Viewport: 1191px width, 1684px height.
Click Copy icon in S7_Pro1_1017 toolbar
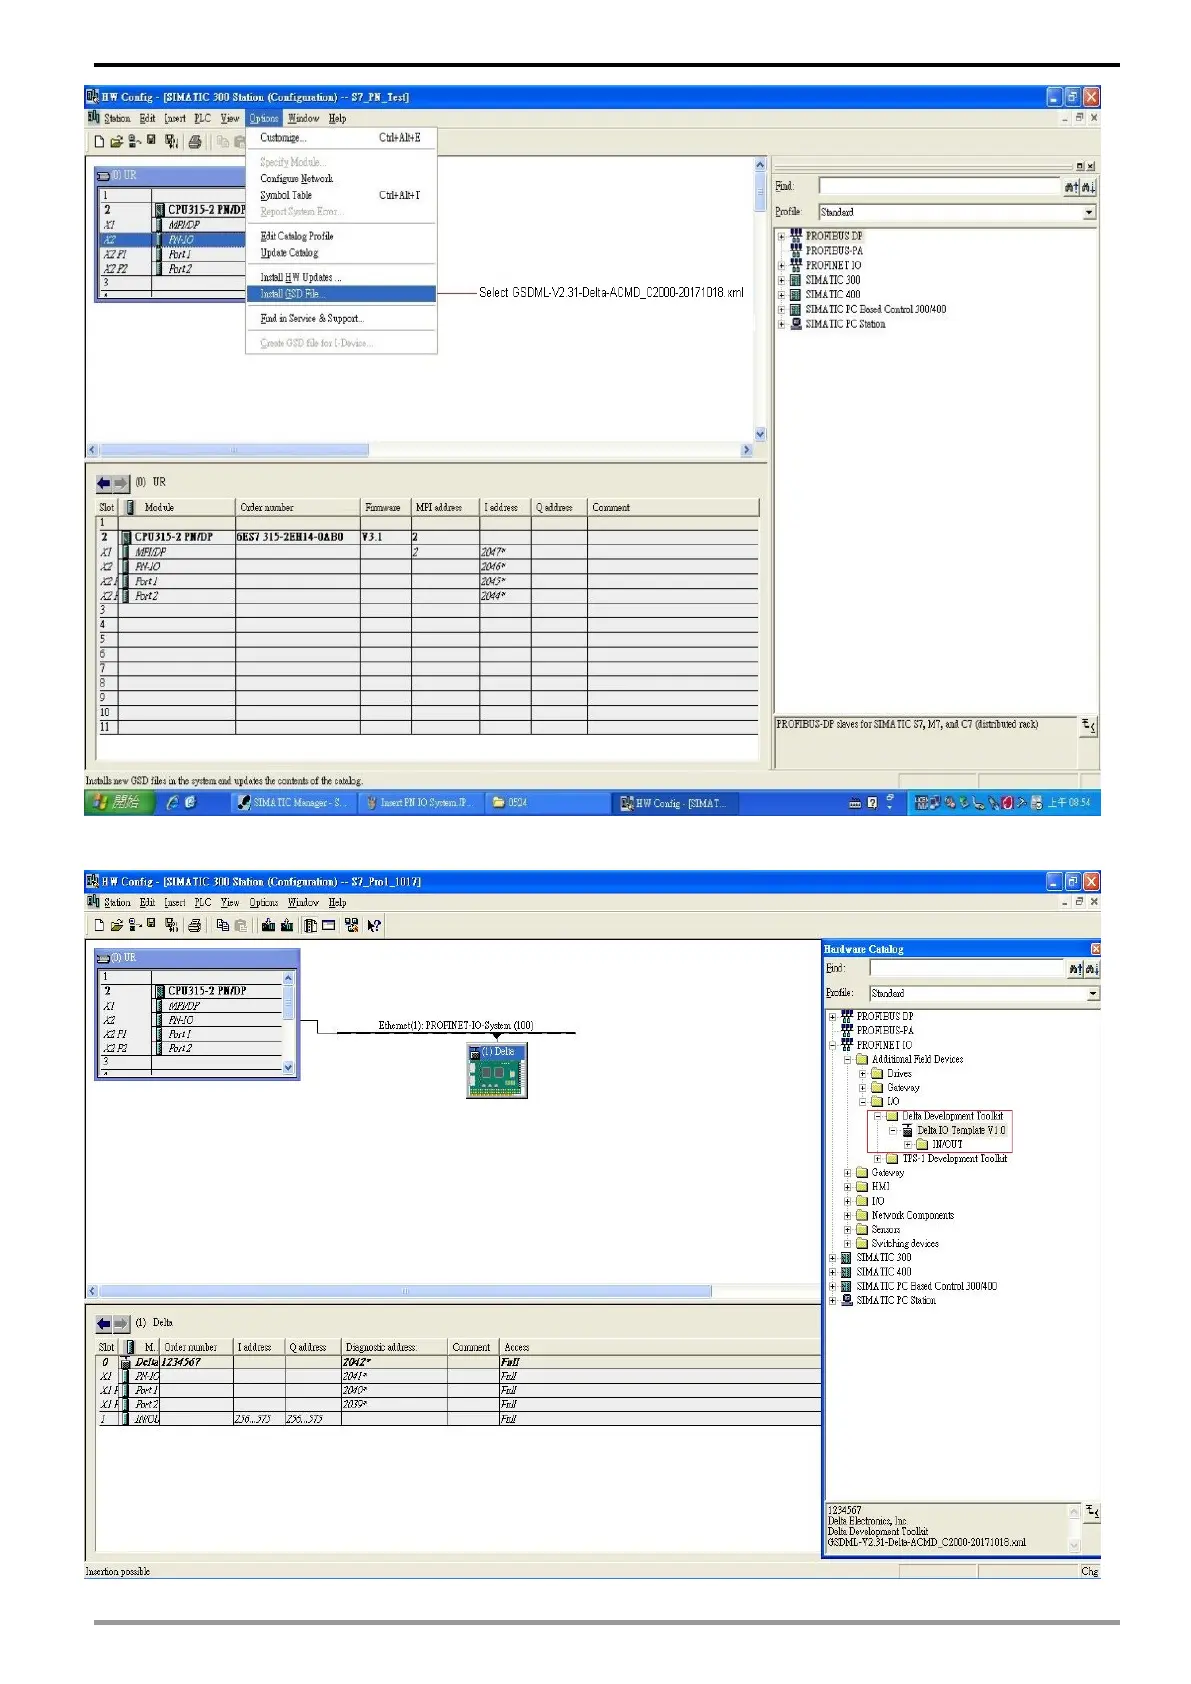223,926
